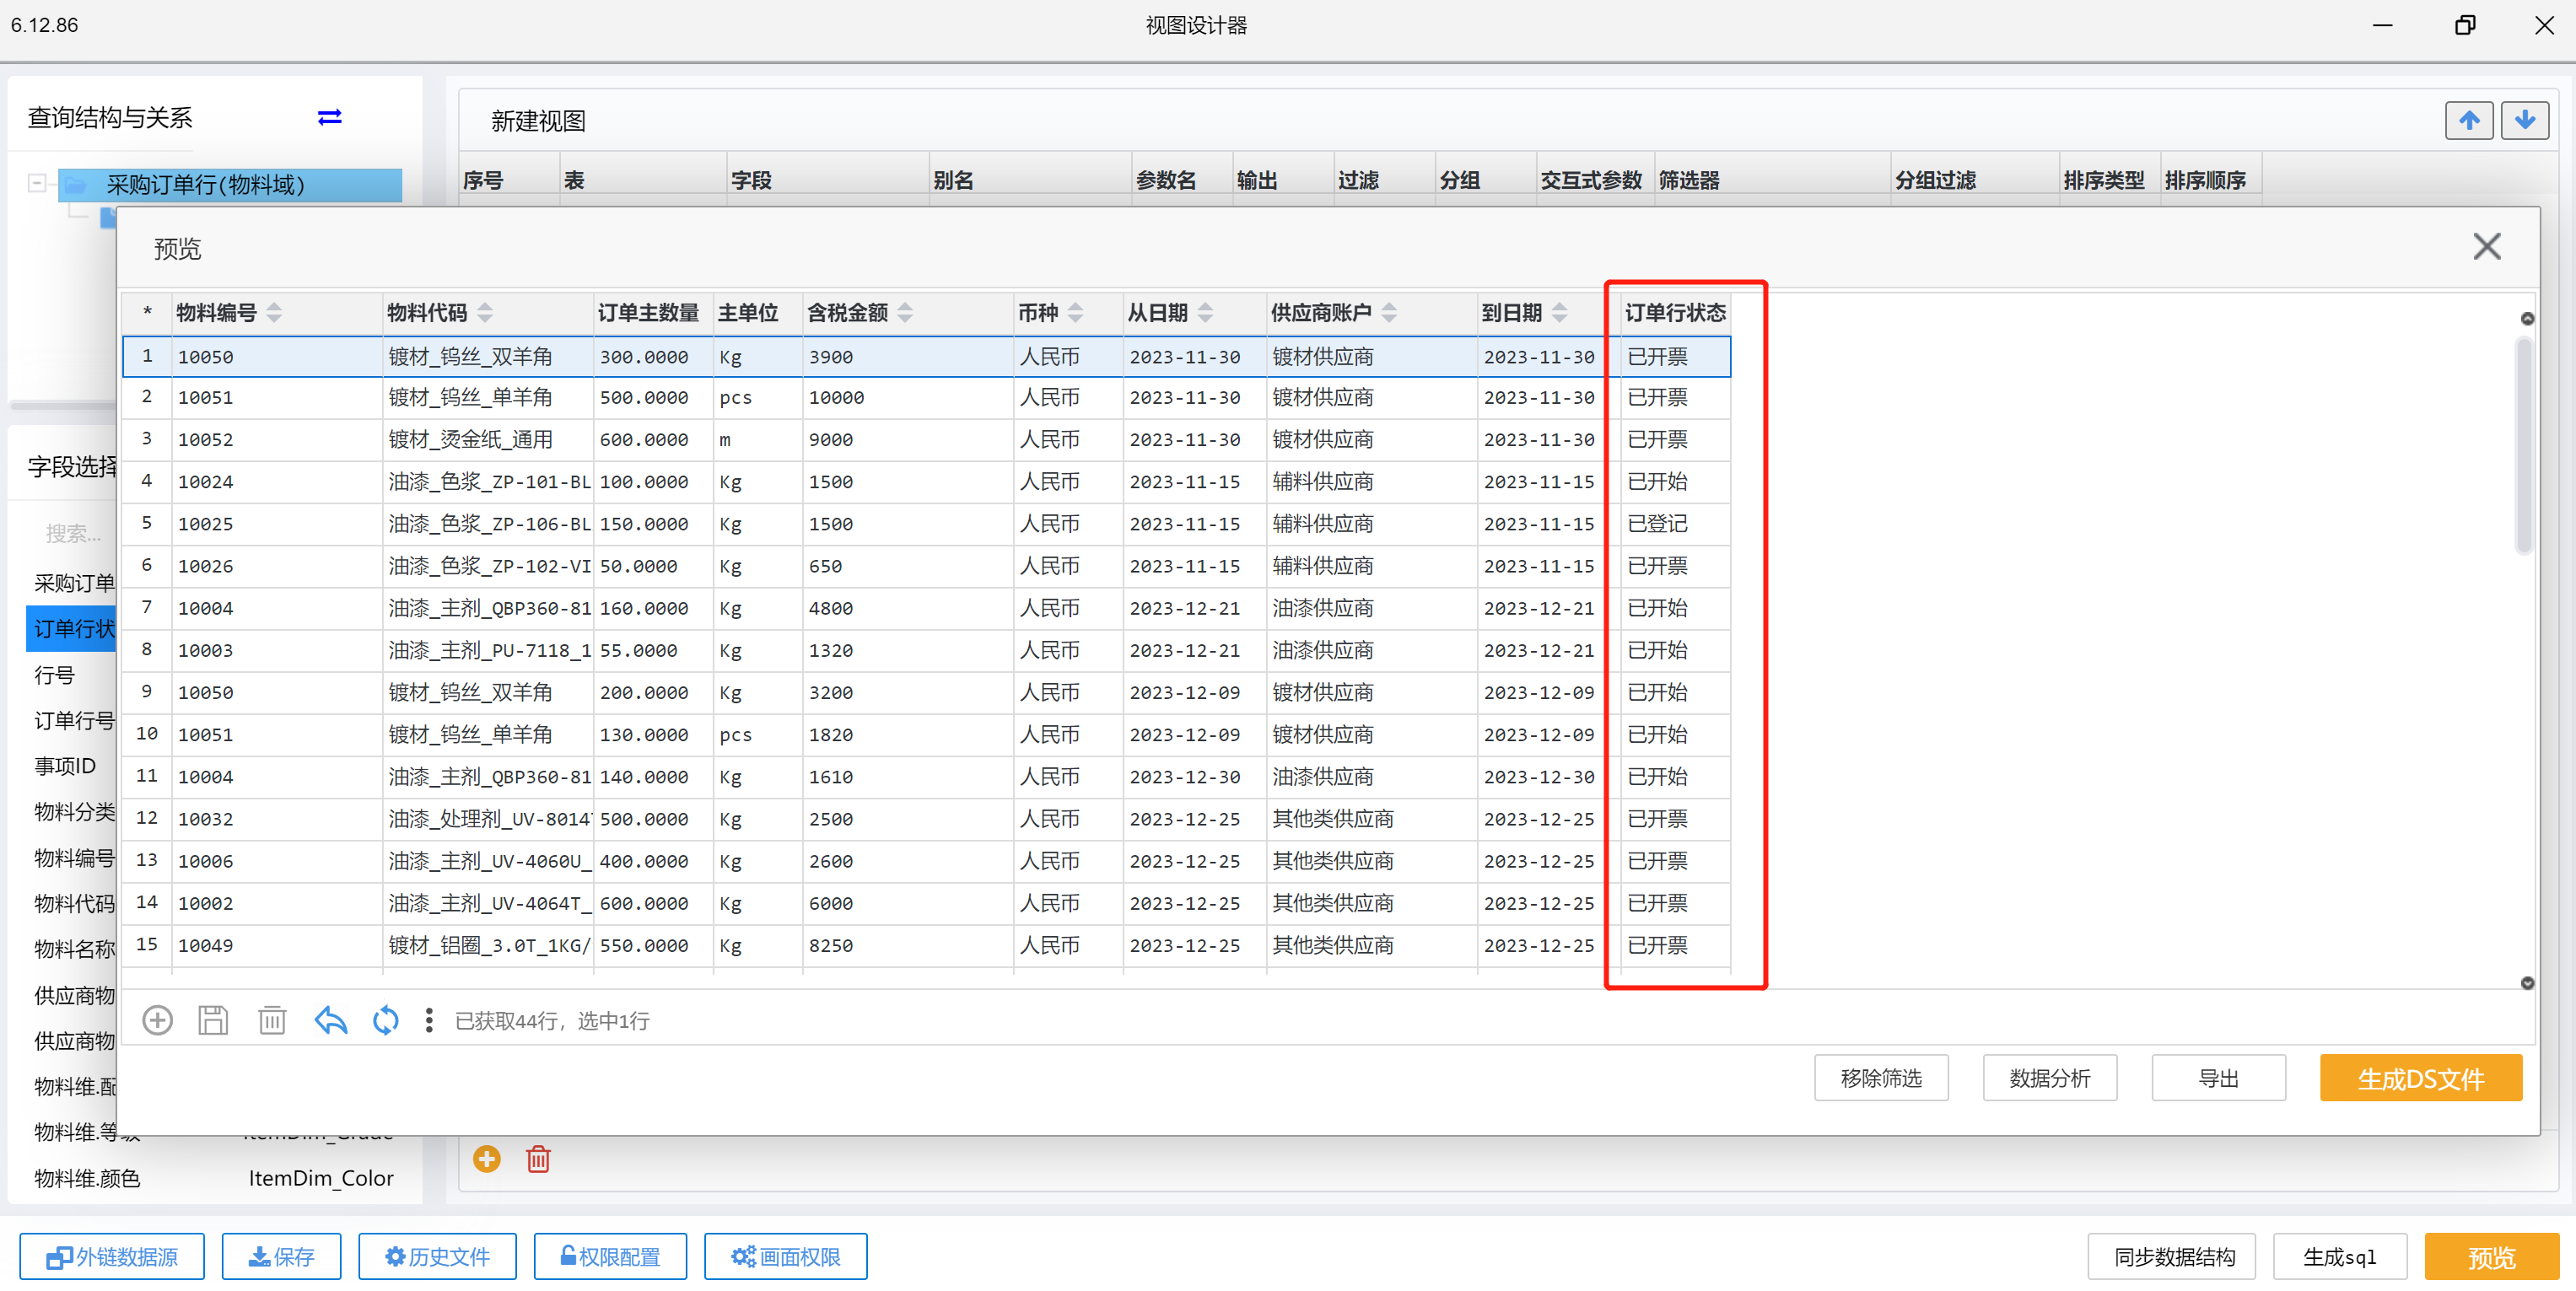Click the red delete trash icon below grid
Image resolution: width=2576 pixels, height=1291 pixels.
[538, 1159]
